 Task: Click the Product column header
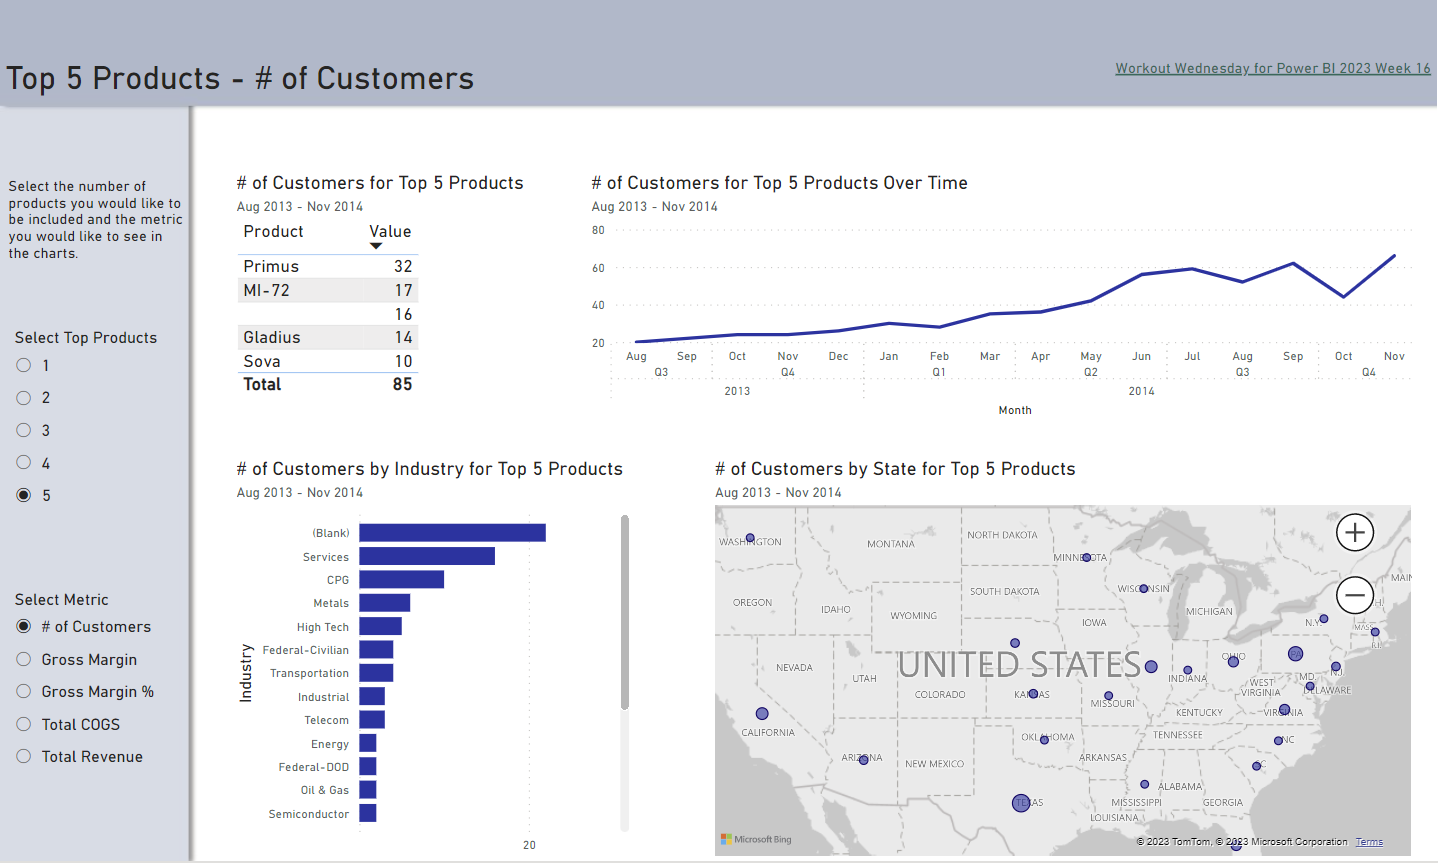[273, 232]
